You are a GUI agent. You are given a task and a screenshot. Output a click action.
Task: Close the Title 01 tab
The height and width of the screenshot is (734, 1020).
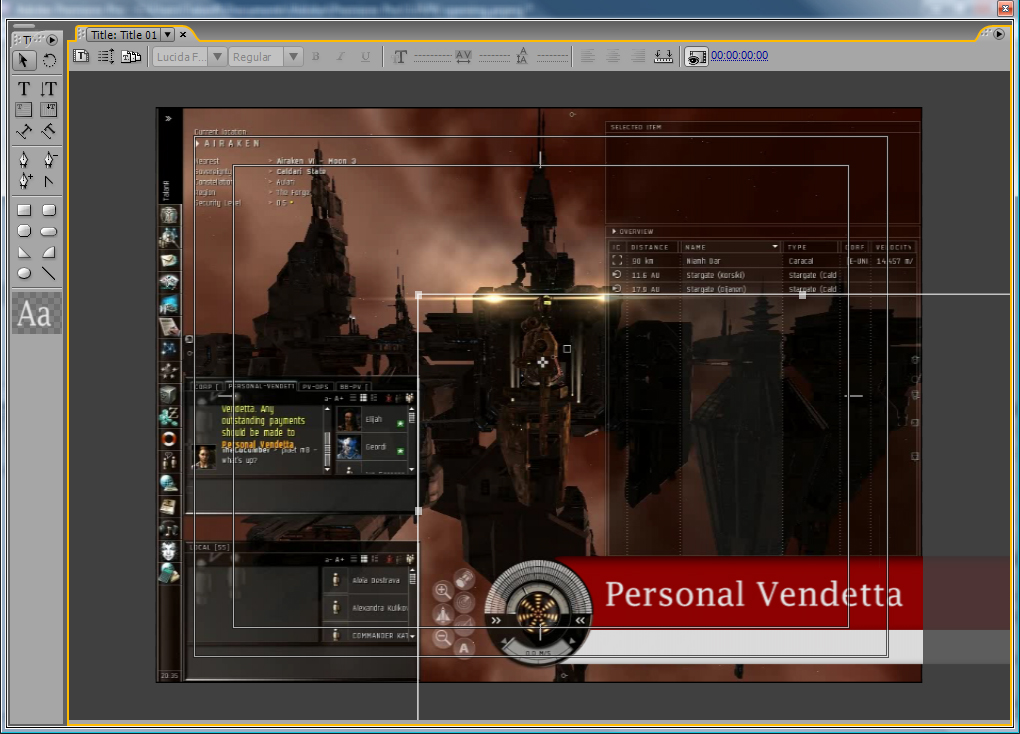coord(183,34)
